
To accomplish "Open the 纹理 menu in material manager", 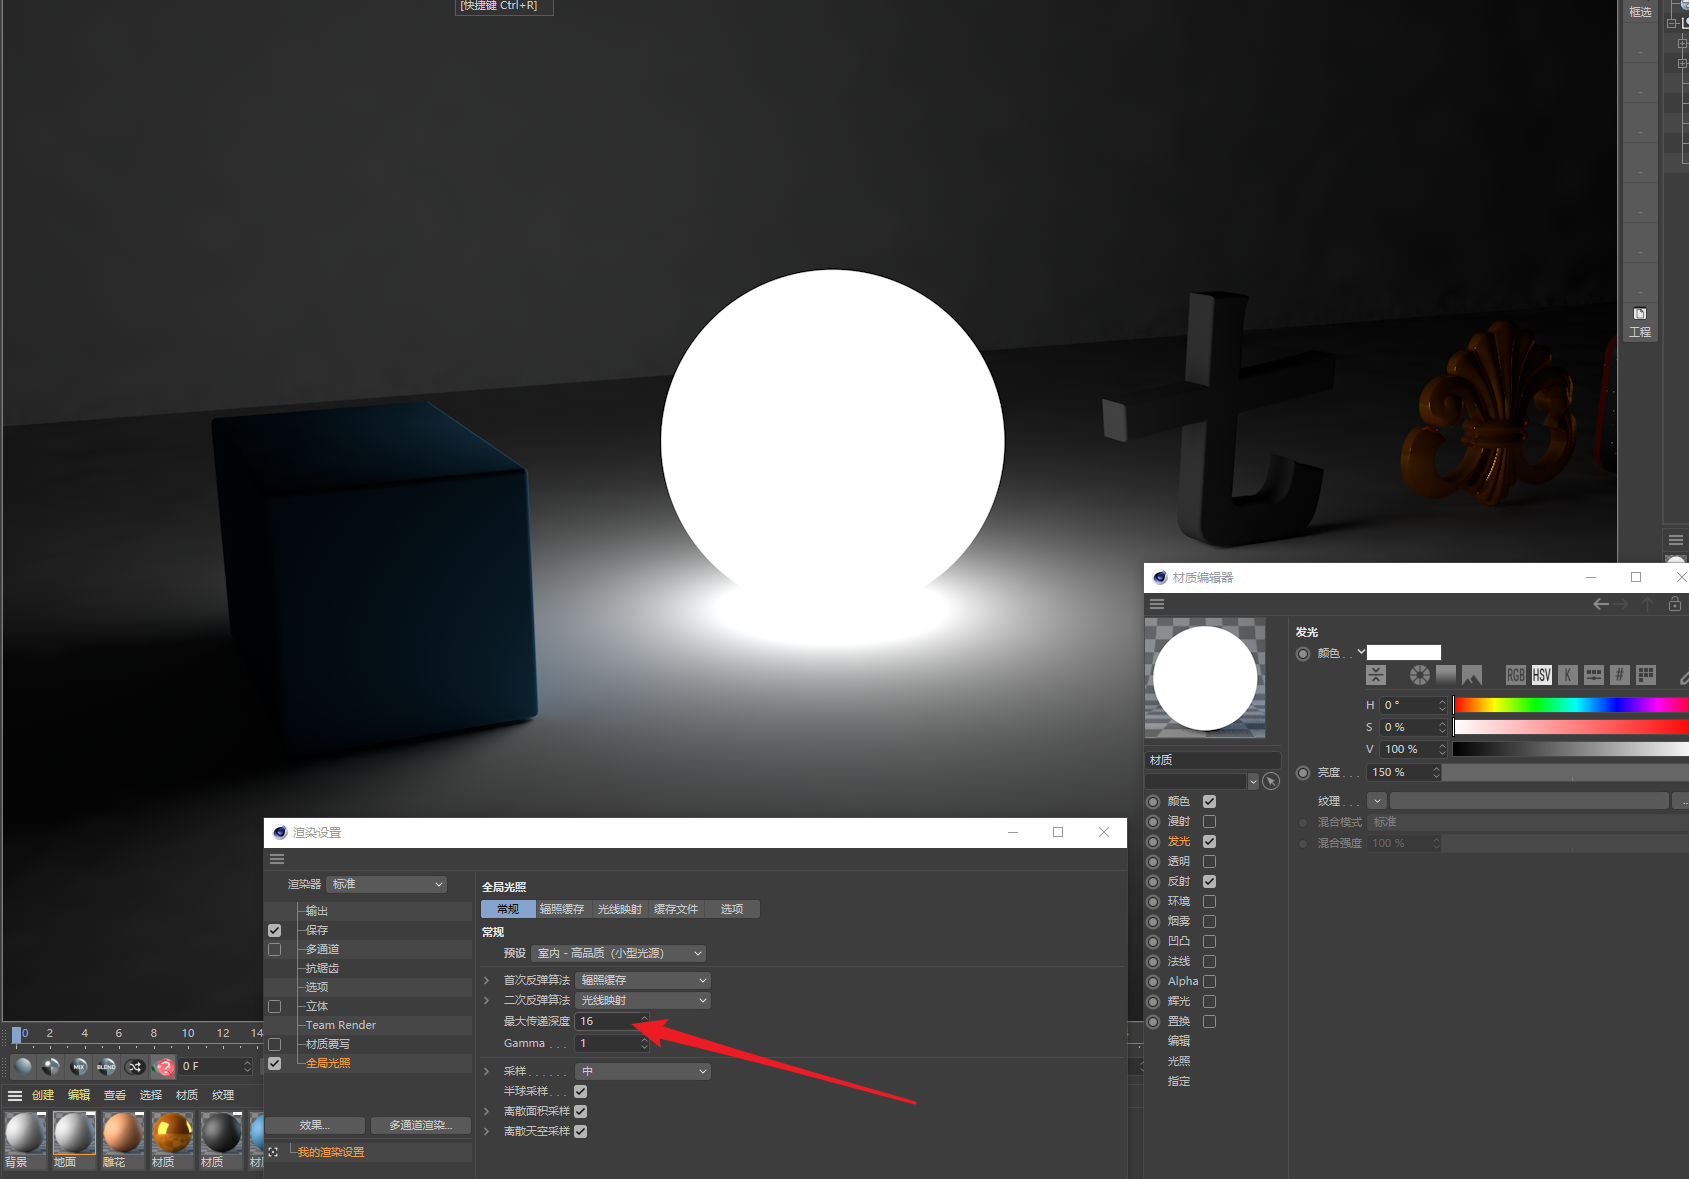I will coord(223,1095).
